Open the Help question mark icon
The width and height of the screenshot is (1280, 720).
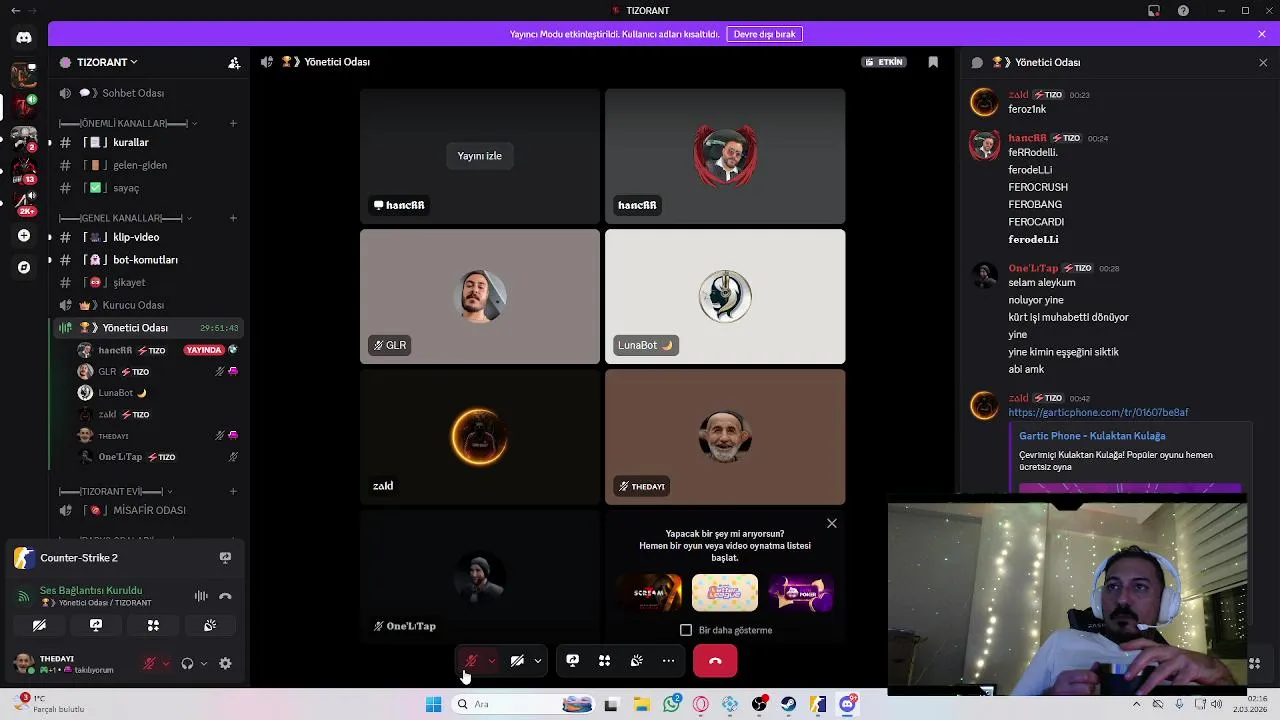click(x=1183, y=10)
